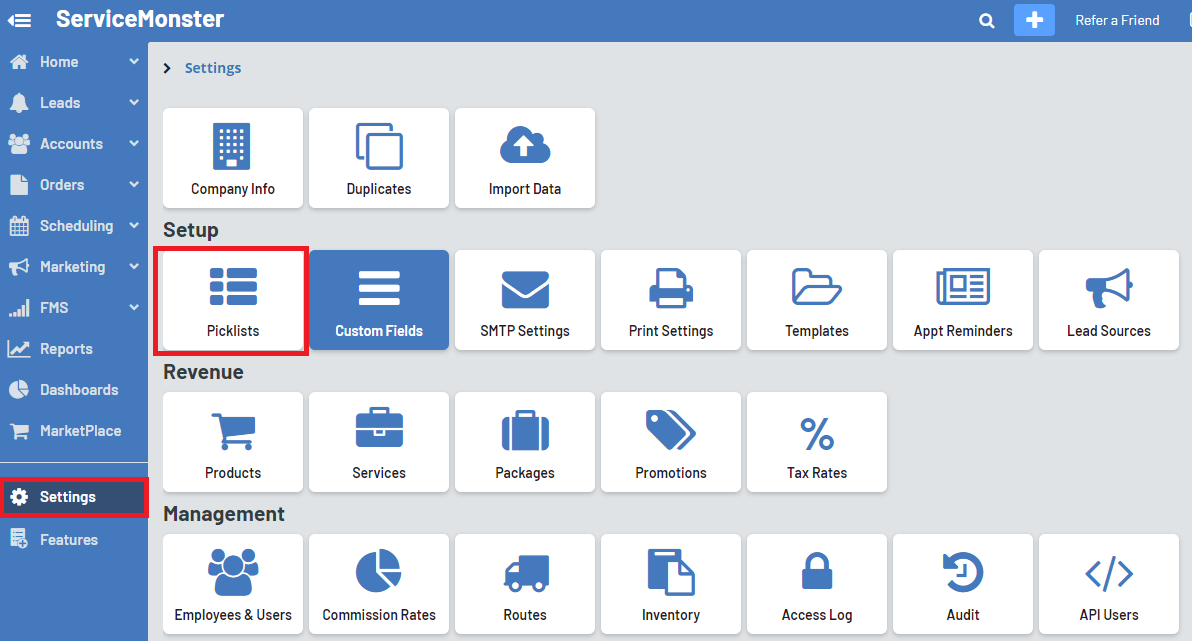This screenshot has height=641, width=1192.
Task: Click the blue plus add button
Action: [1034, 20]
